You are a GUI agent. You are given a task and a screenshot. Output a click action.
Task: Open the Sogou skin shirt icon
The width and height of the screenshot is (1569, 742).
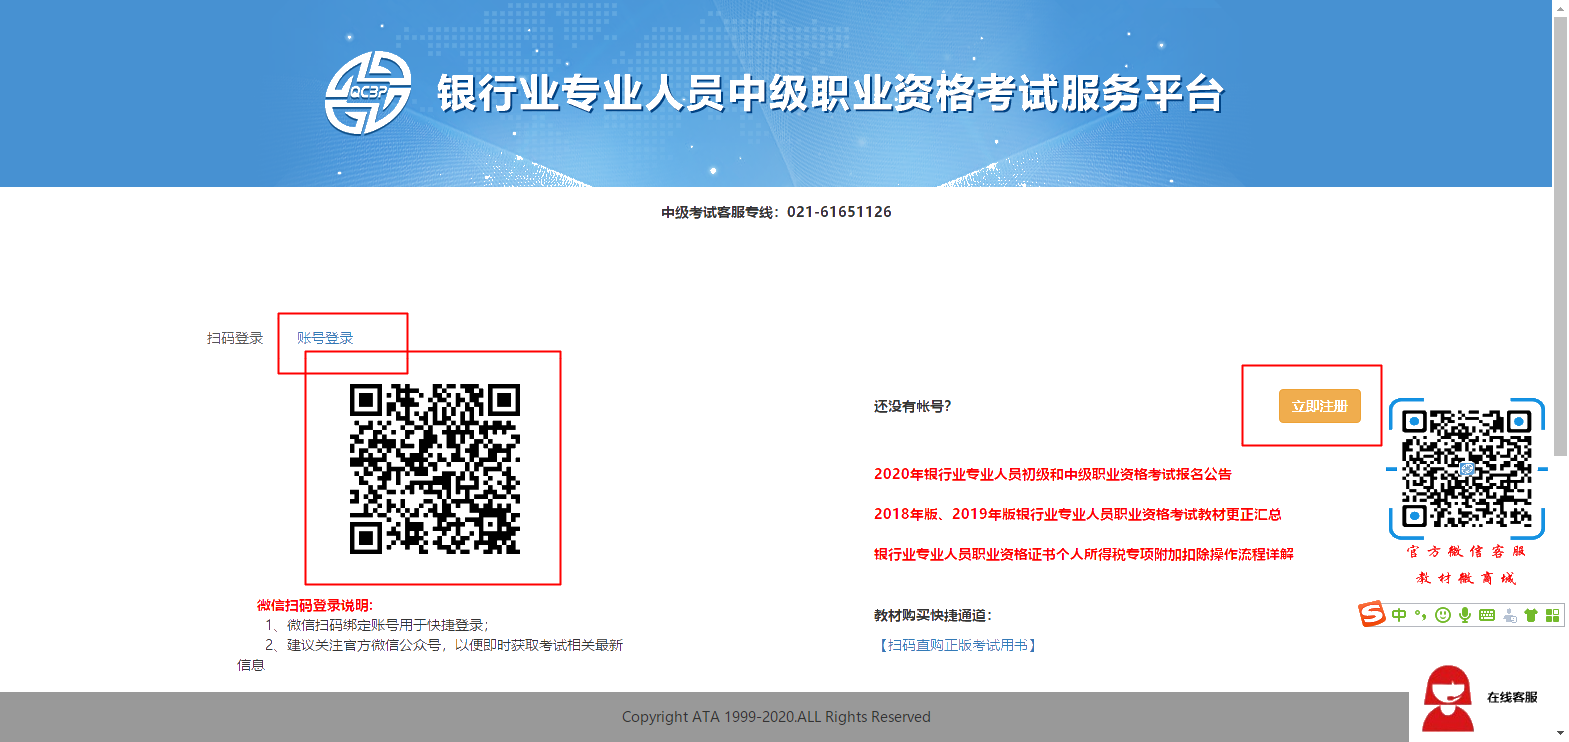click(1530, 615)
